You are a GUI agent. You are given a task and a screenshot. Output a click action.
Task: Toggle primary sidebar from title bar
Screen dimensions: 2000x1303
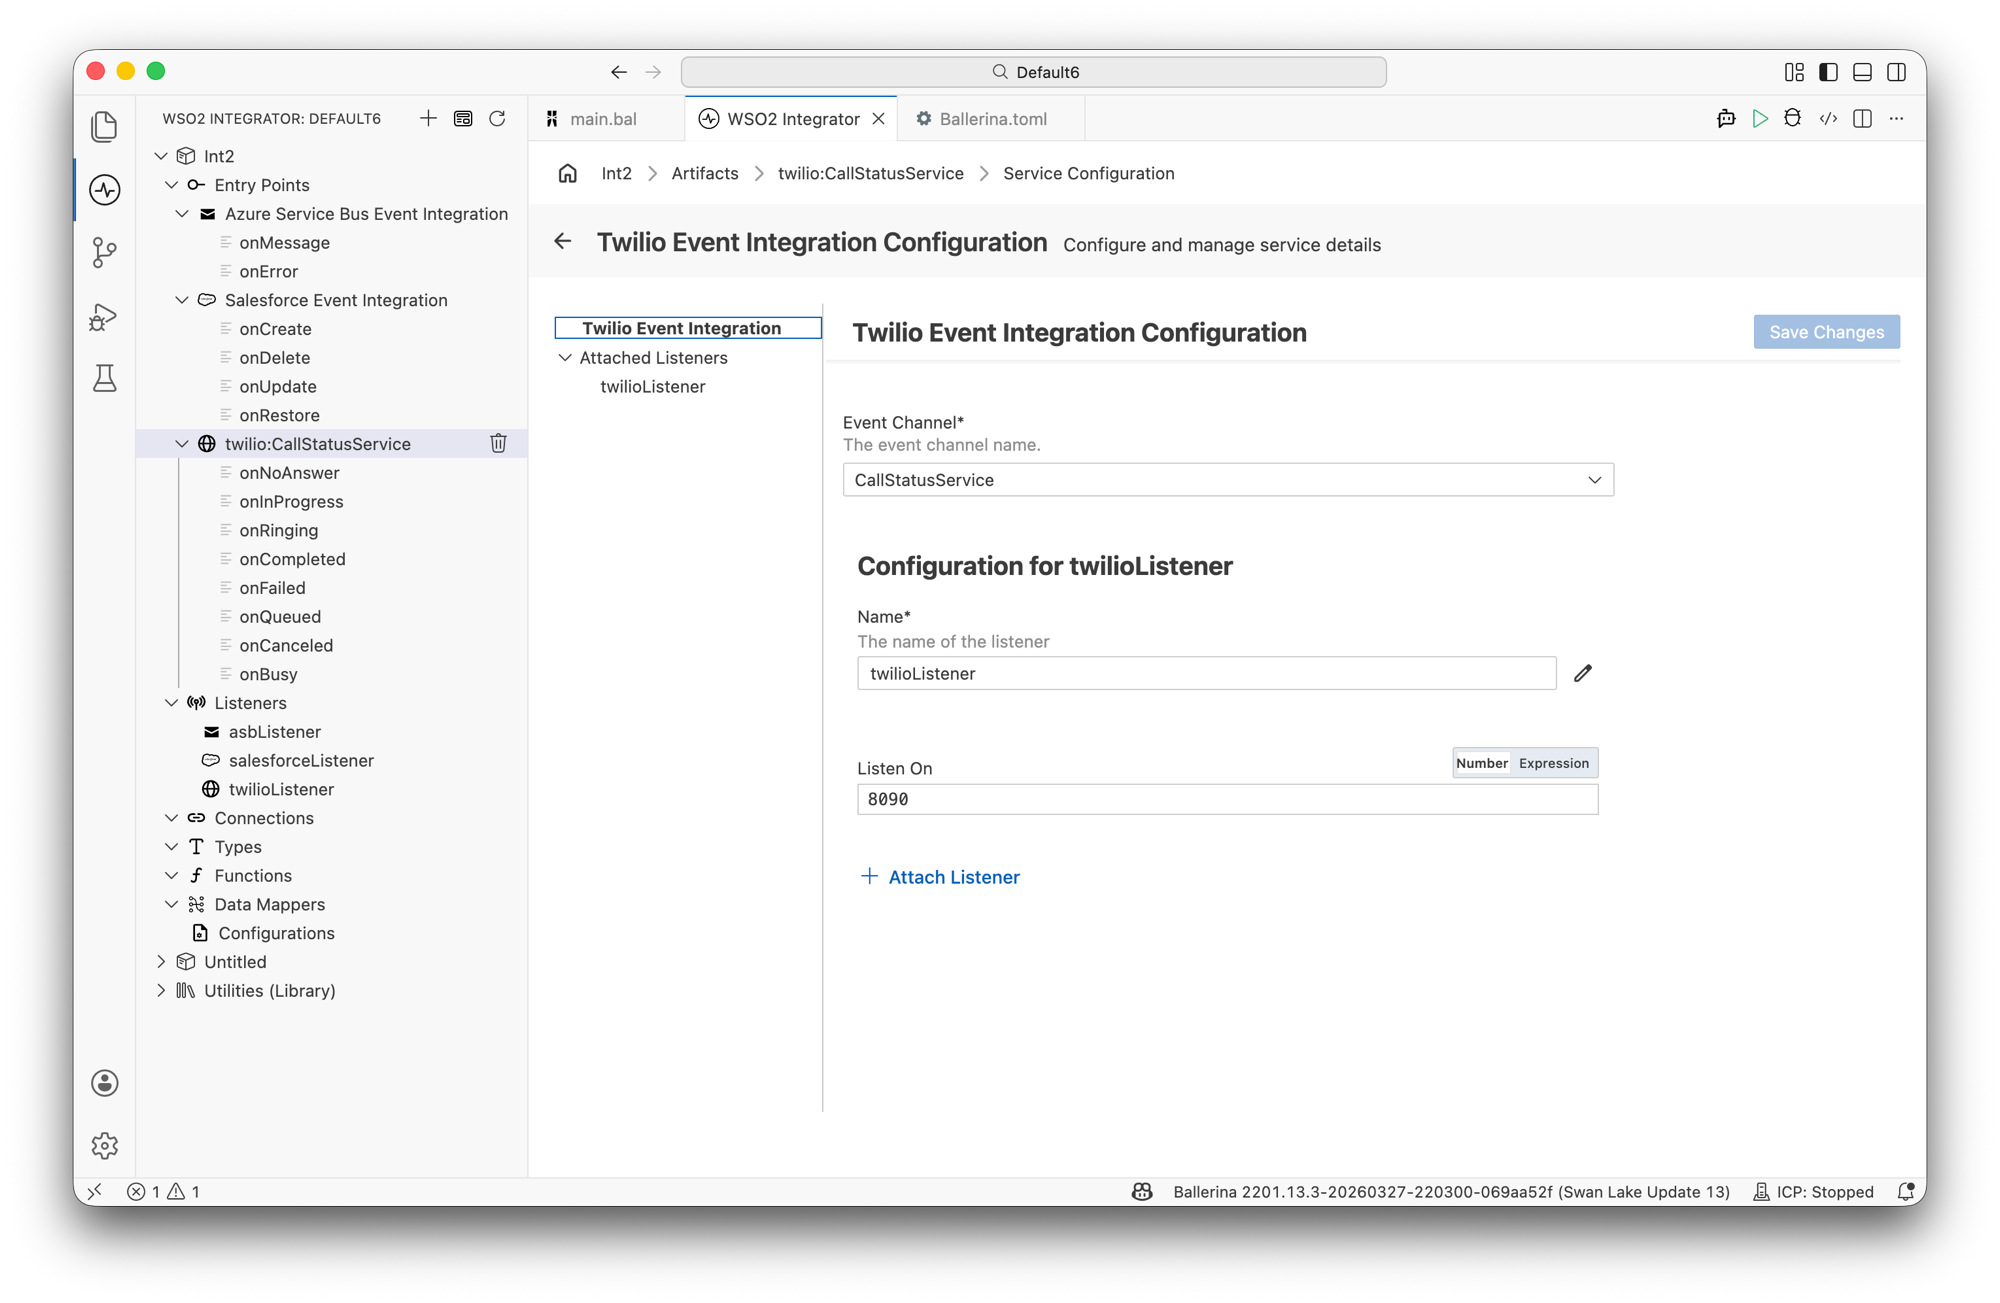(1828, 72)
